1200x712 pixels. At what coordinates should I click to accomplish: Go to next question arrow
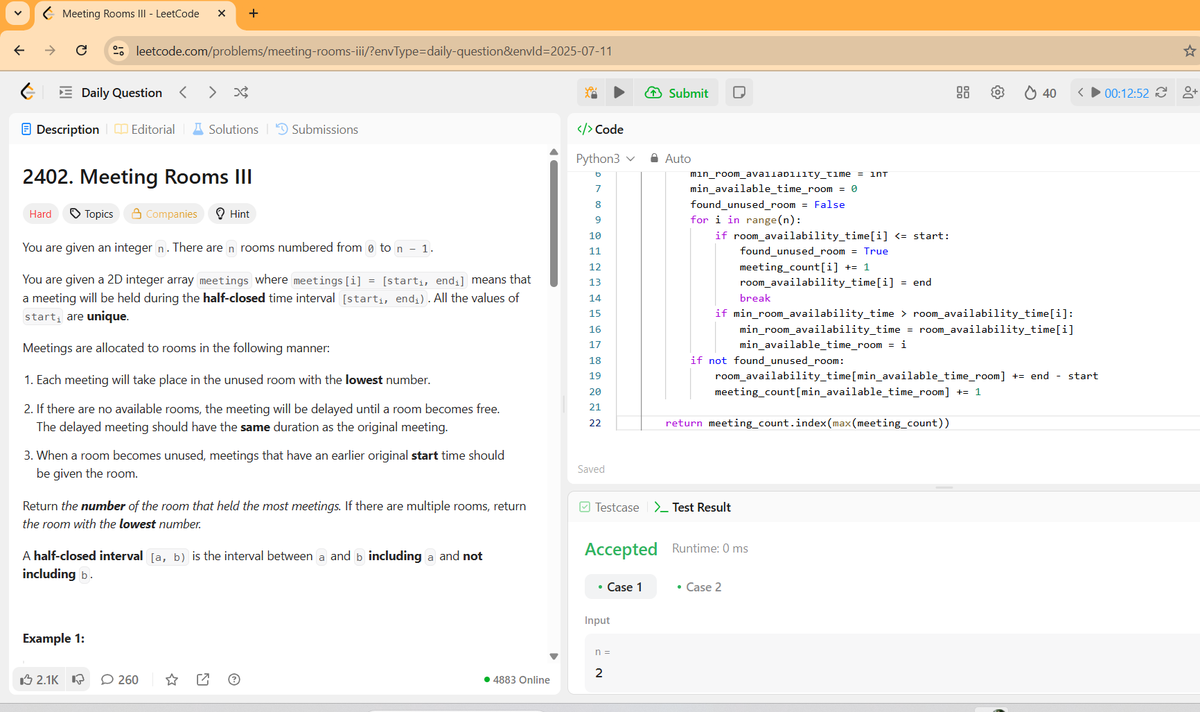(212, 93)
